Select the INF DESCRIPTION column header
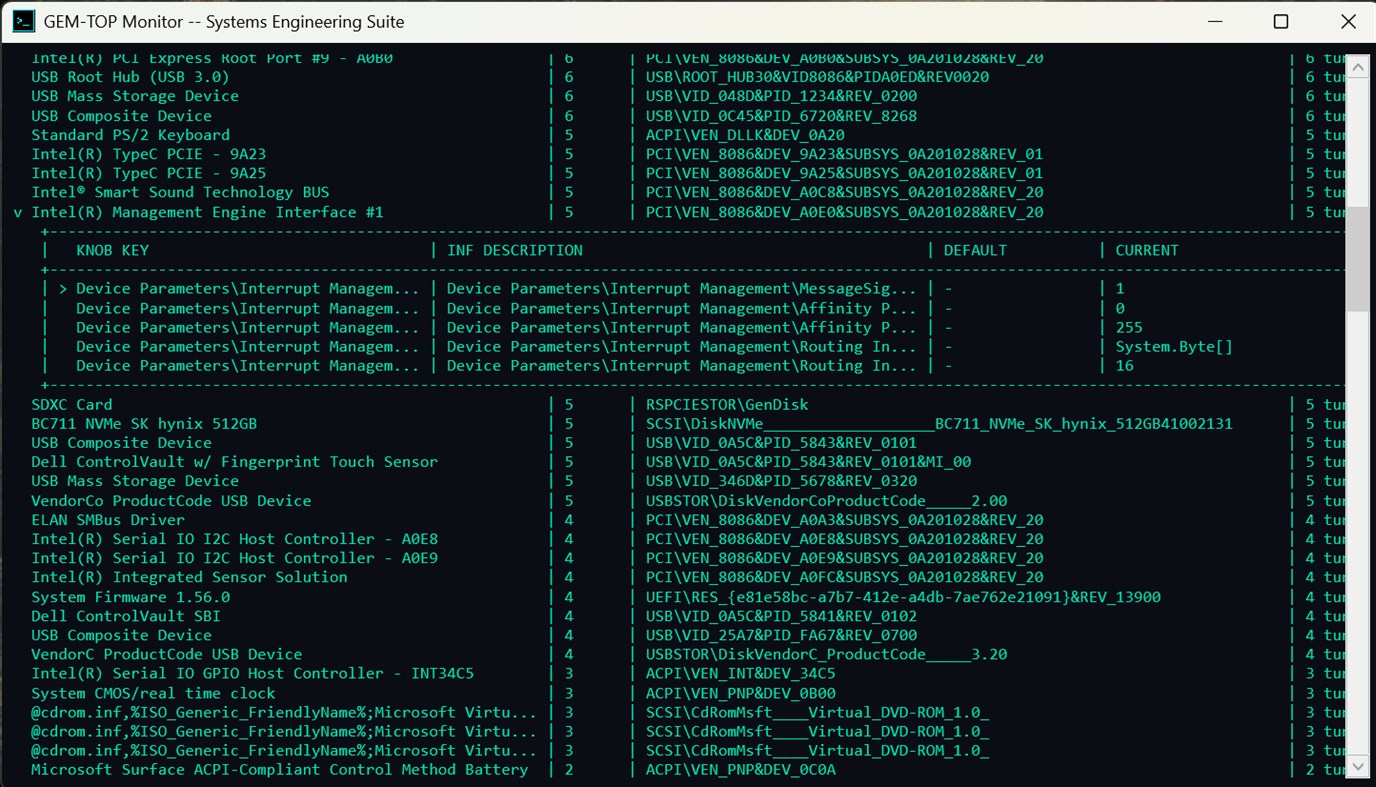Image resolution: width=1376 pixels, height=787 pixels. (x=514, y=250)
